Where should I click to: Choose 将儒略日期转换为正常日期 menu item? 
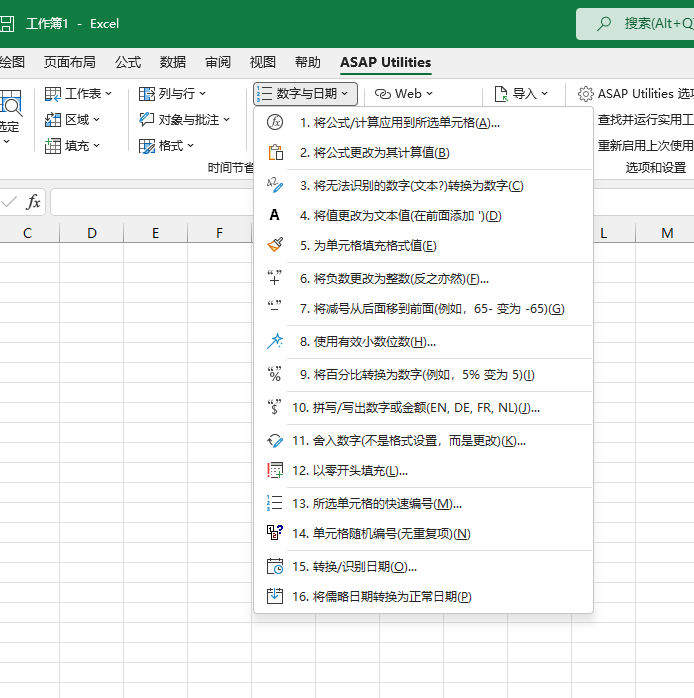[x=423, y=597]
